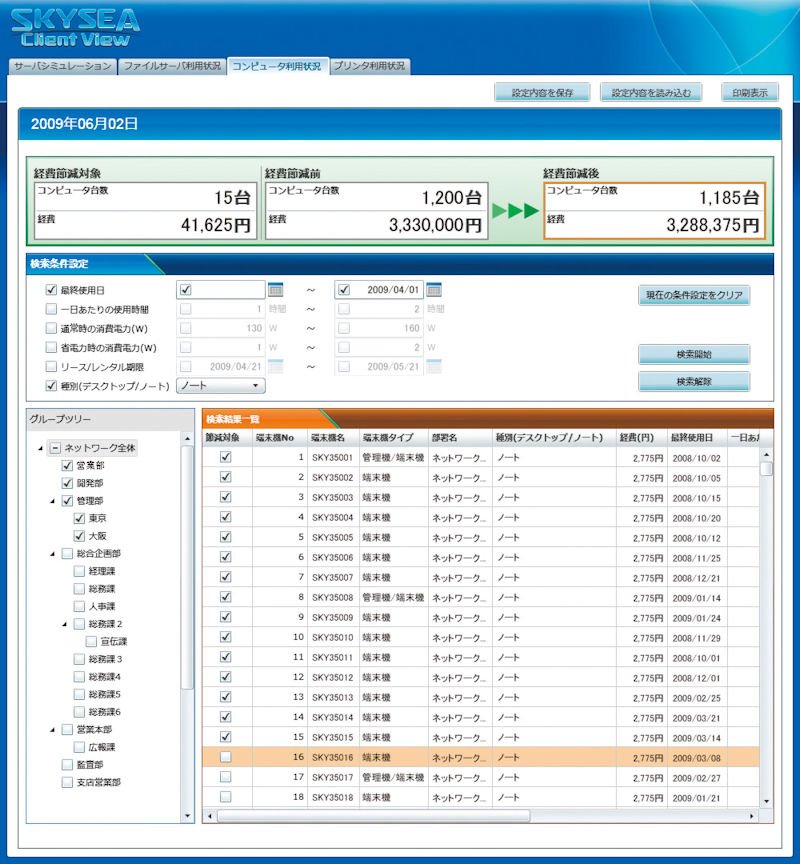Select 東京 tree item label
The image size is (800, 864).
(98, 518)
